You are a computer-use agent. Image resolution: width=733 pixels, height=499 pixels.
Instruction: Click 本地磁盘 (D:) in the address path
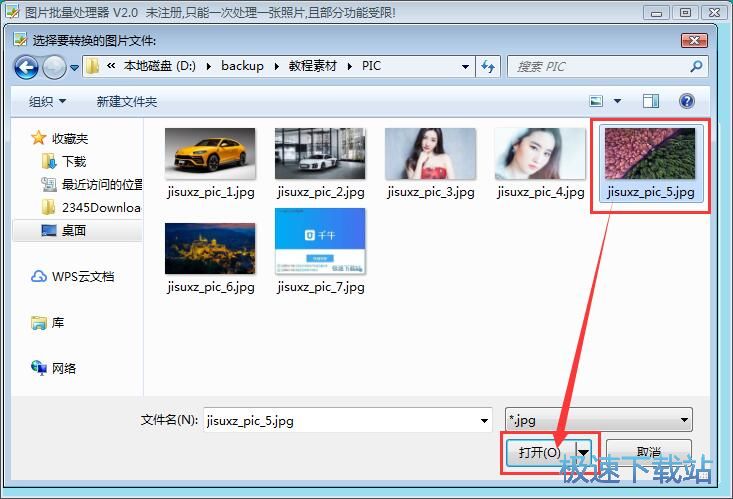[159, 66]
